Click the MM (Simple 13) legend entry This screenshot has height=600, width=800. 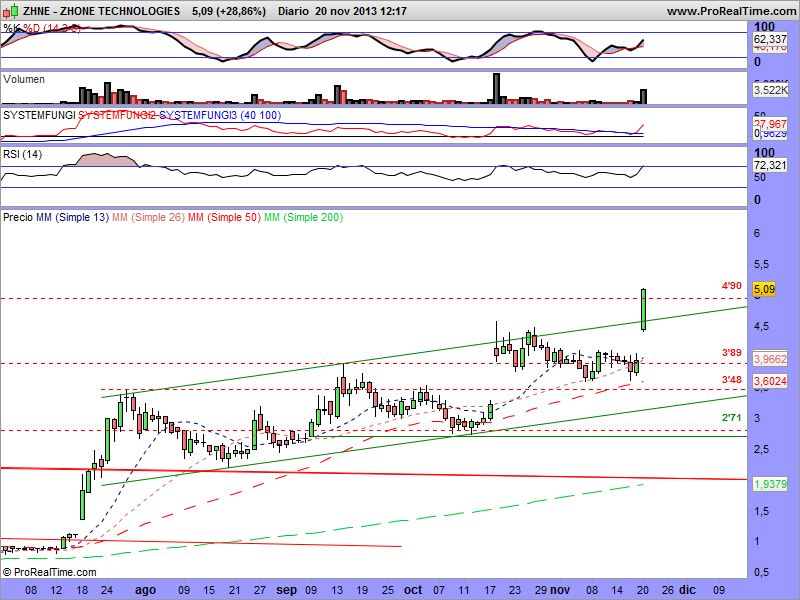(x=72, y=217)
